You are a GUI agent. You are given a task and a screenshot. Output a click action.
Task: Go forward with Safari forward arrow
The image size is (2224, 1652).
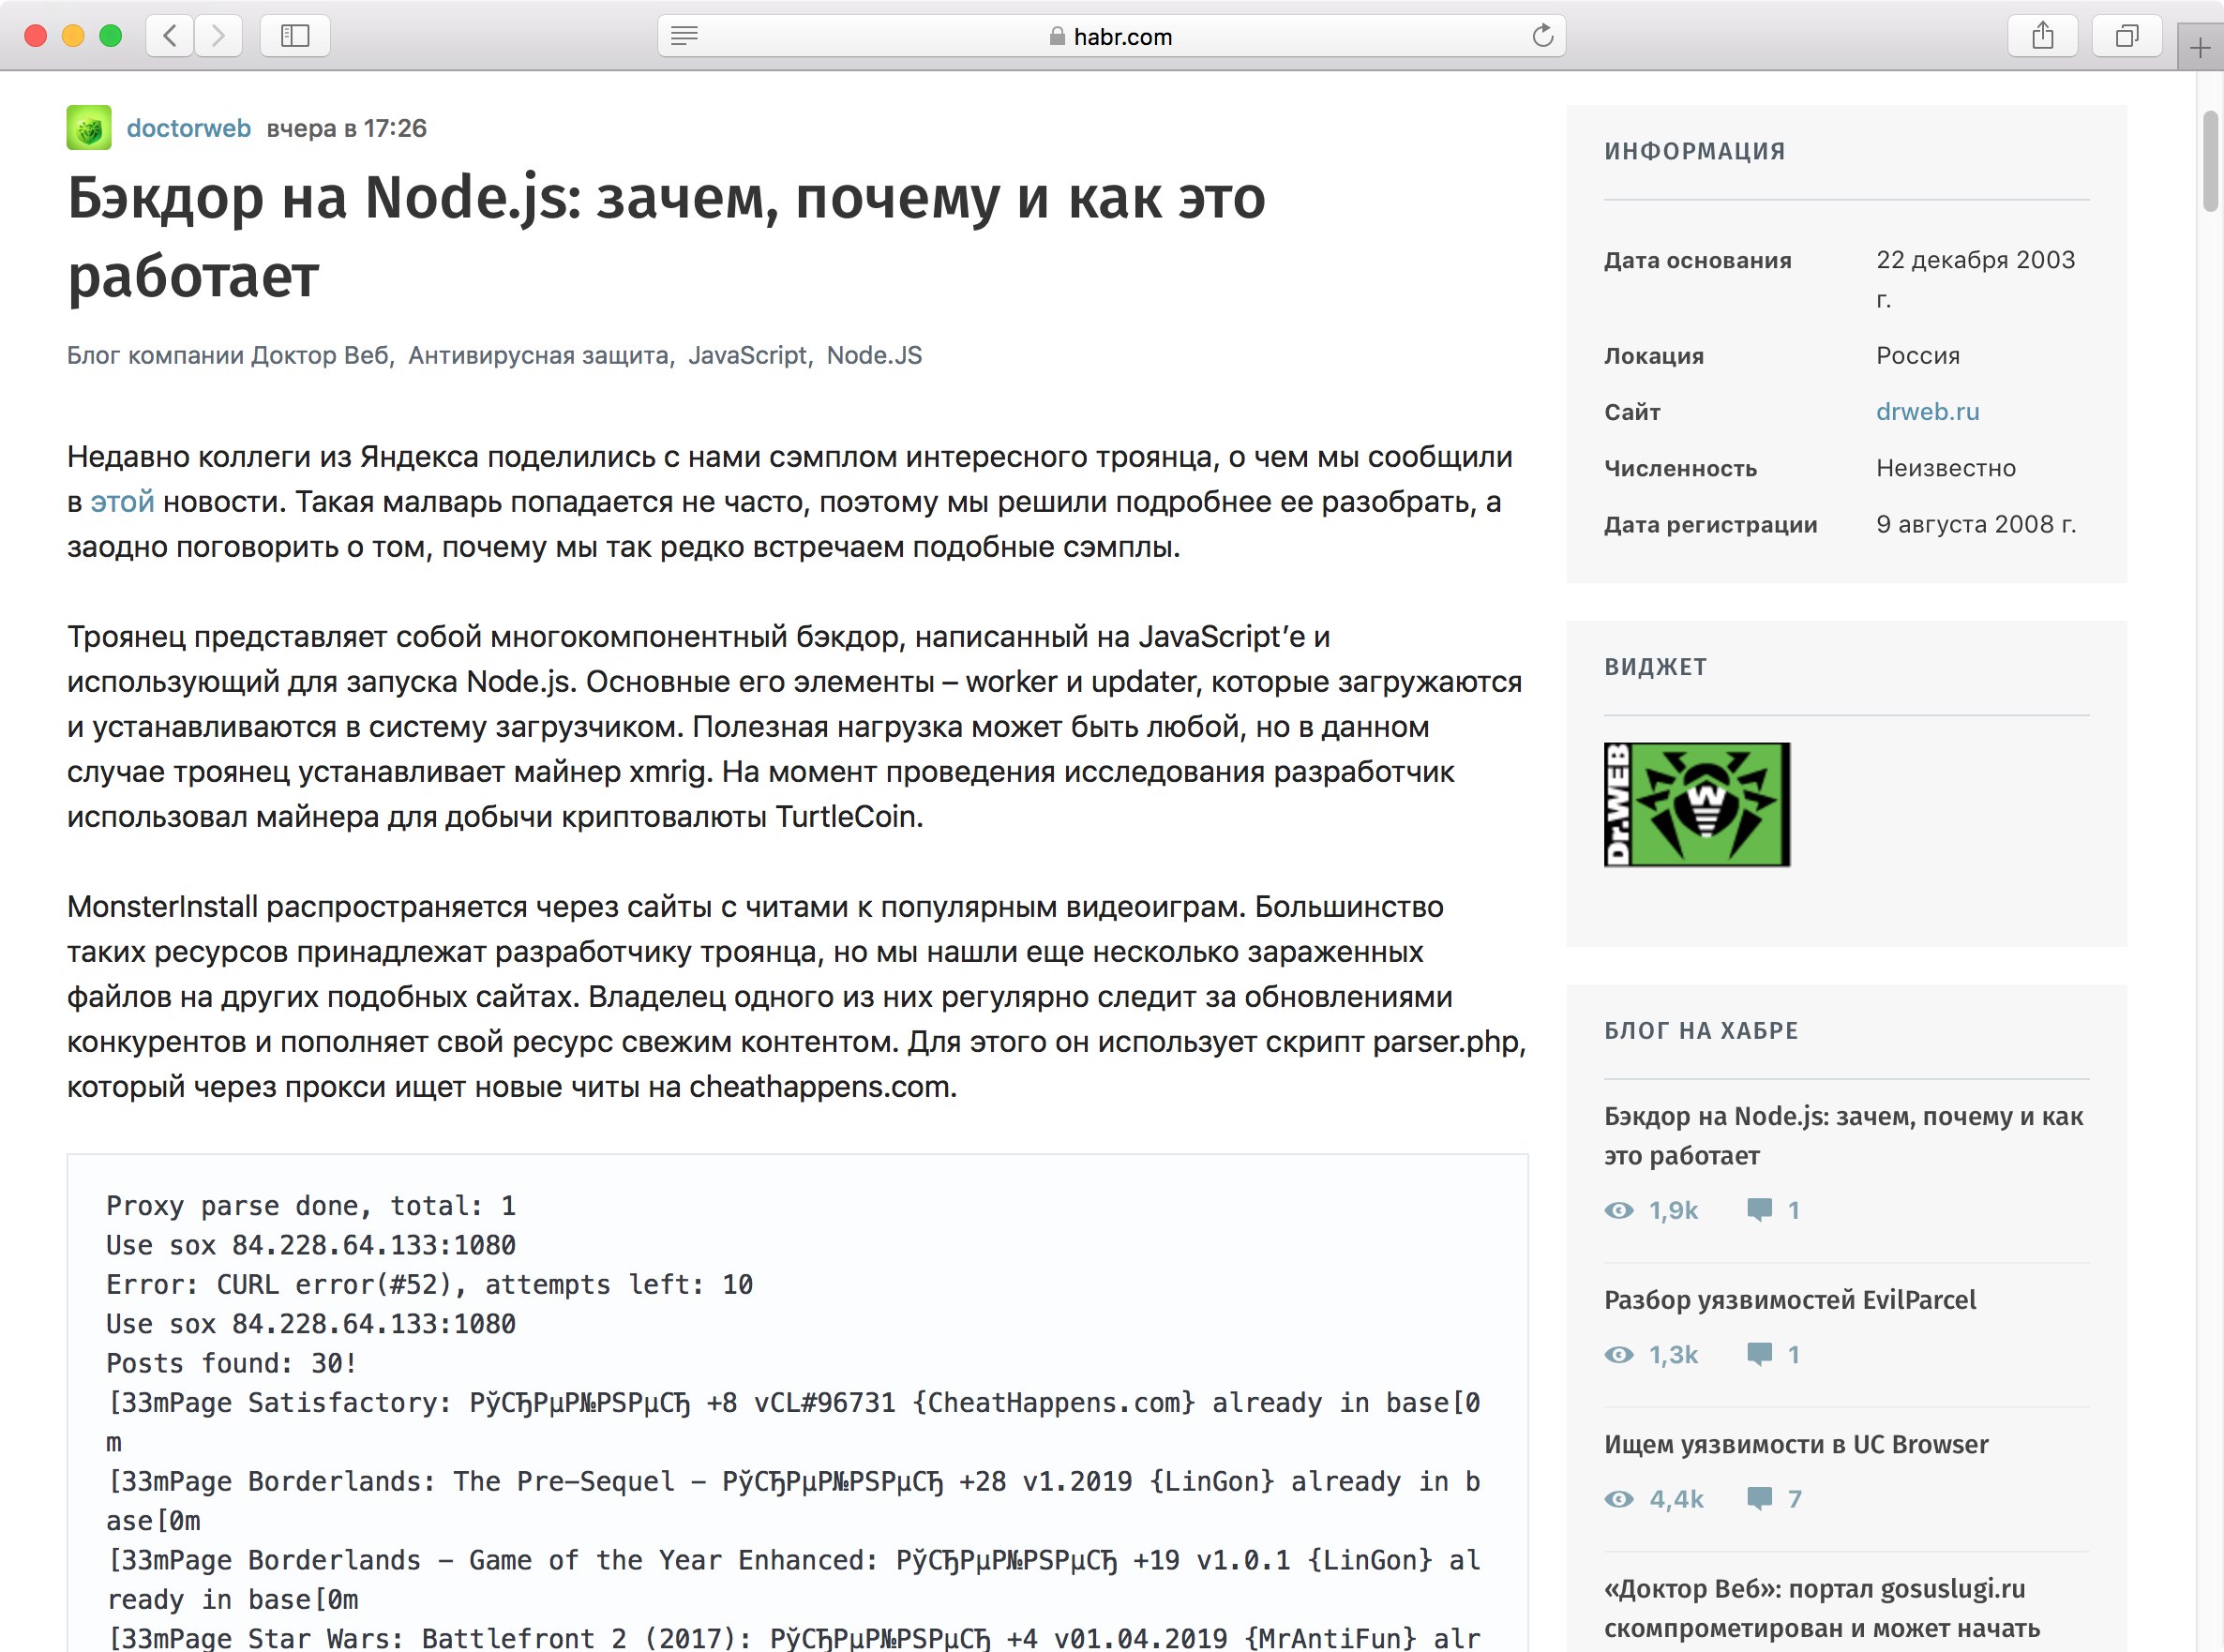217,36
